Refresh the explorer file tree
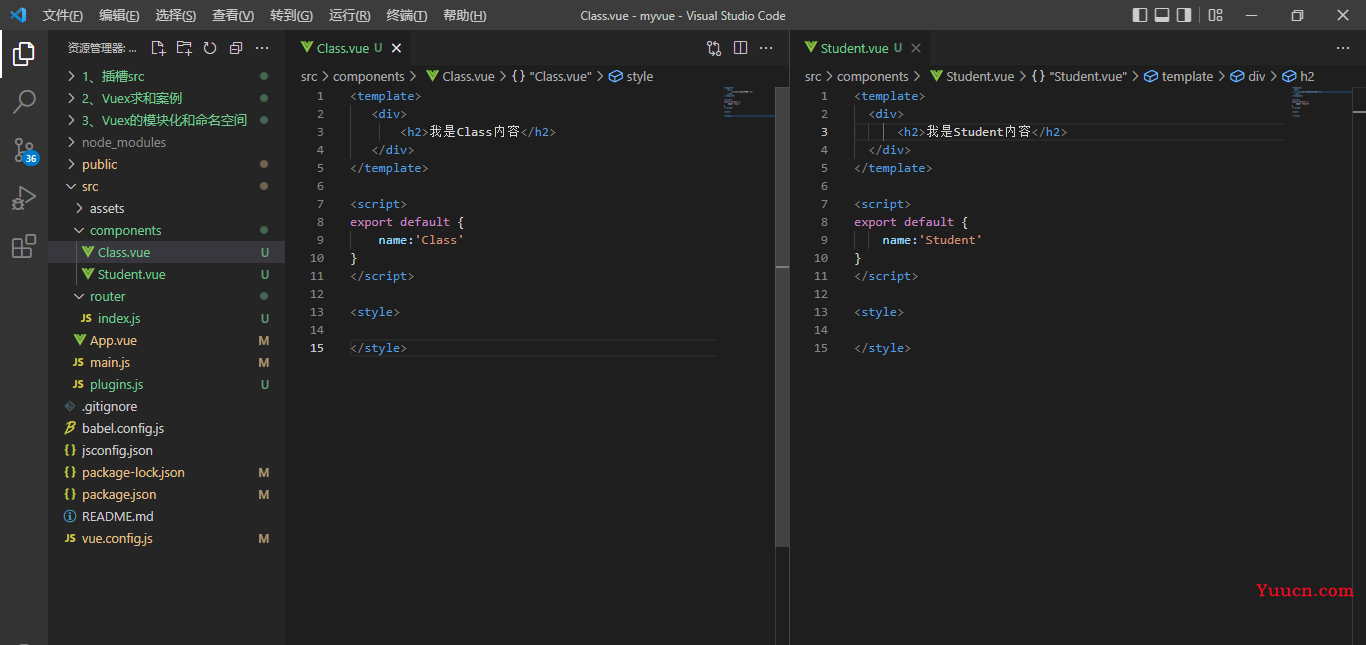Image resolution: width=1366 pixels, height=645 pixels. (210, 48)
